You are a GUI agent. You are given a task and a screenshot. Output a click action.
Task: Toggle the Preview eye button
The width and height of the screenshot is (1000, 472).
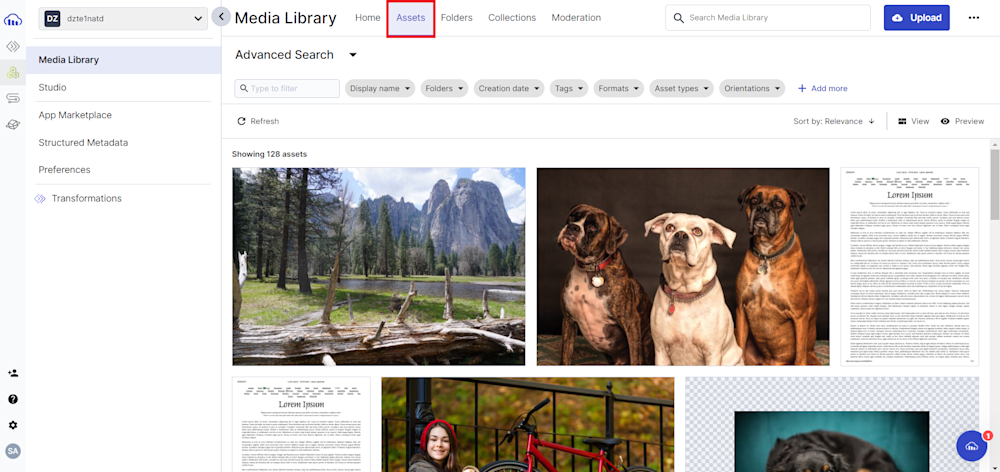coord(962,121)
